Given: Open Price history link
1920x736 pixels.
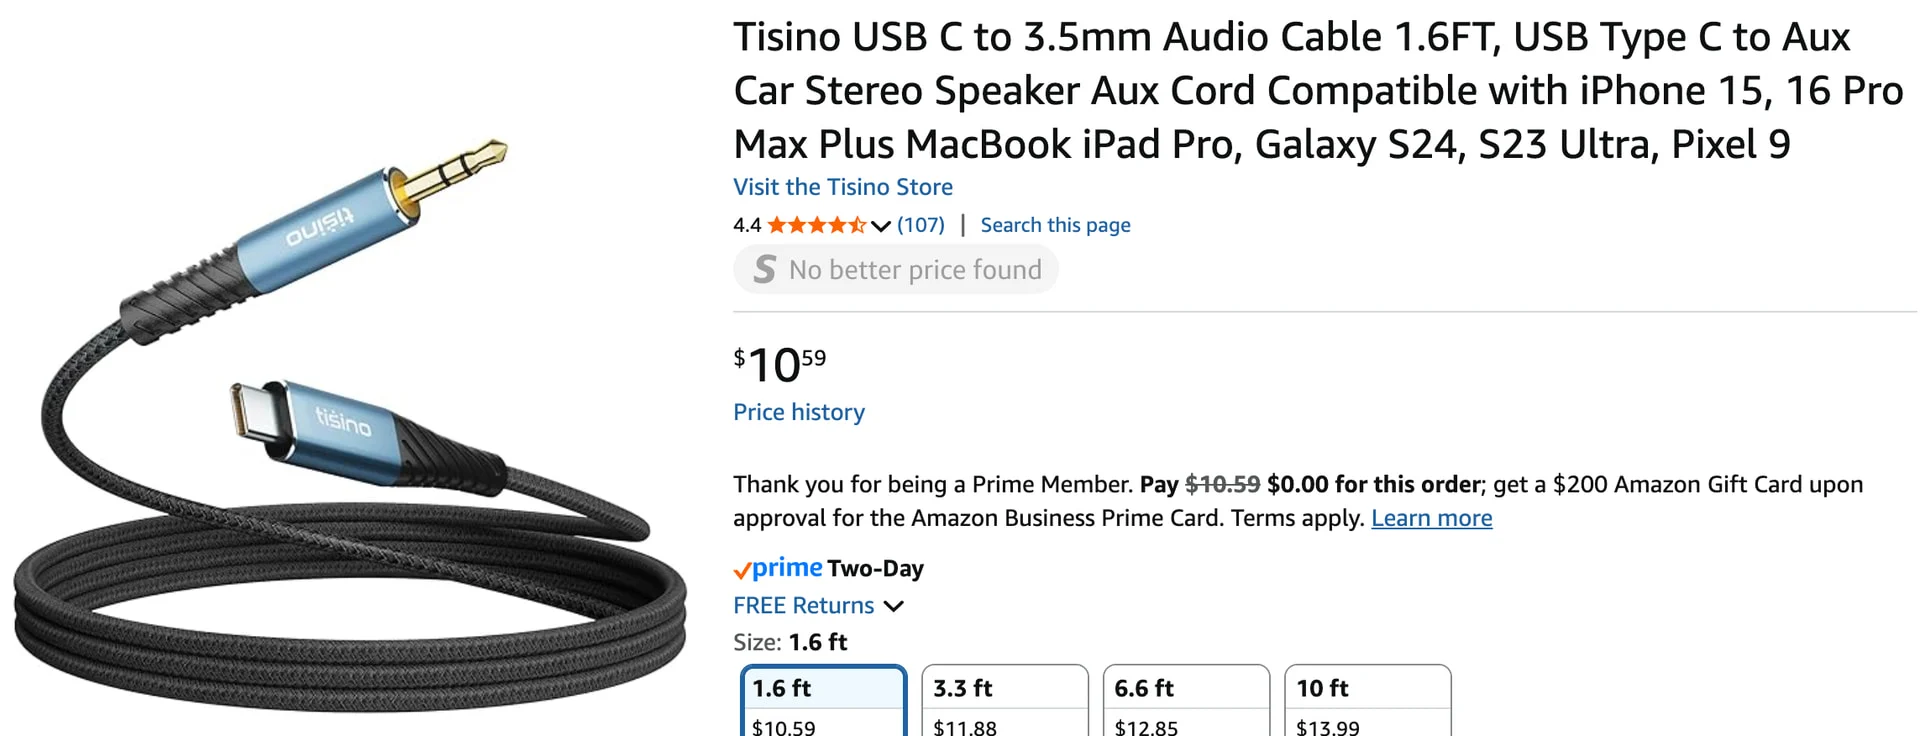Looking at the screenshot, I should point(799,412).
